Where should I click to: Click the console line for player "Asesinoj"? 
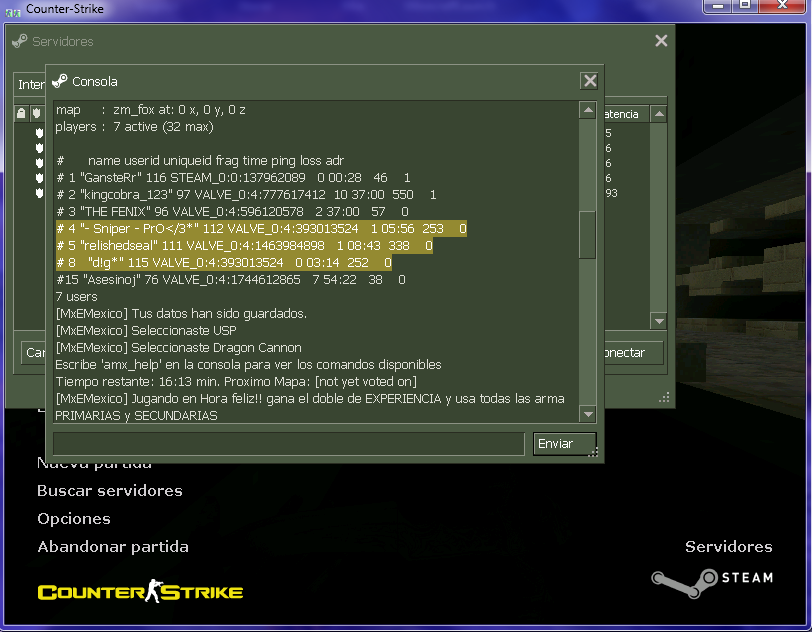(x=230, y=280)
